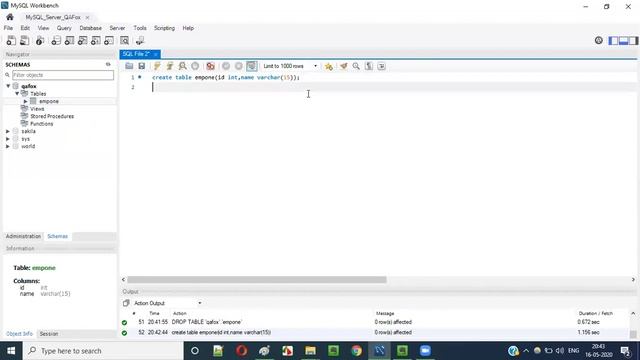This screenshot has width=640, height=360.
Task: Open the Query menu
Action: point(64,28)
